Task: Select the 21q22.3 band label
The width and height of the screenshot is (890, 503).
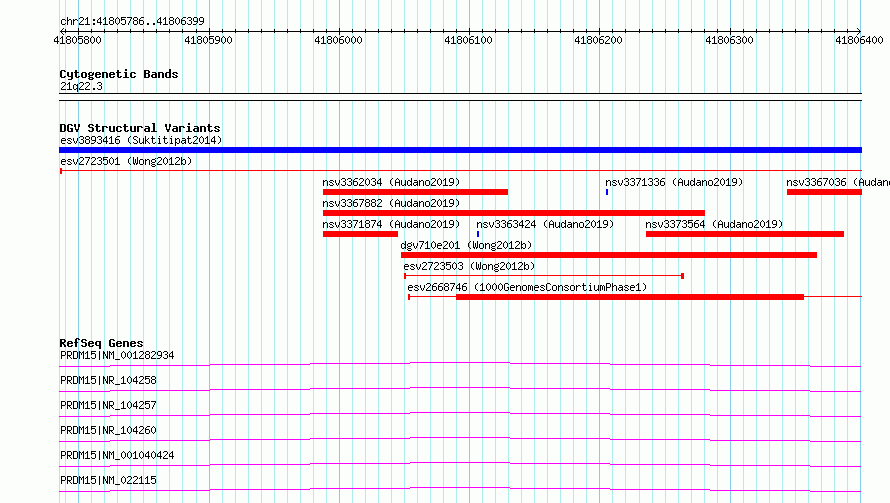Action: click(81, 86)
